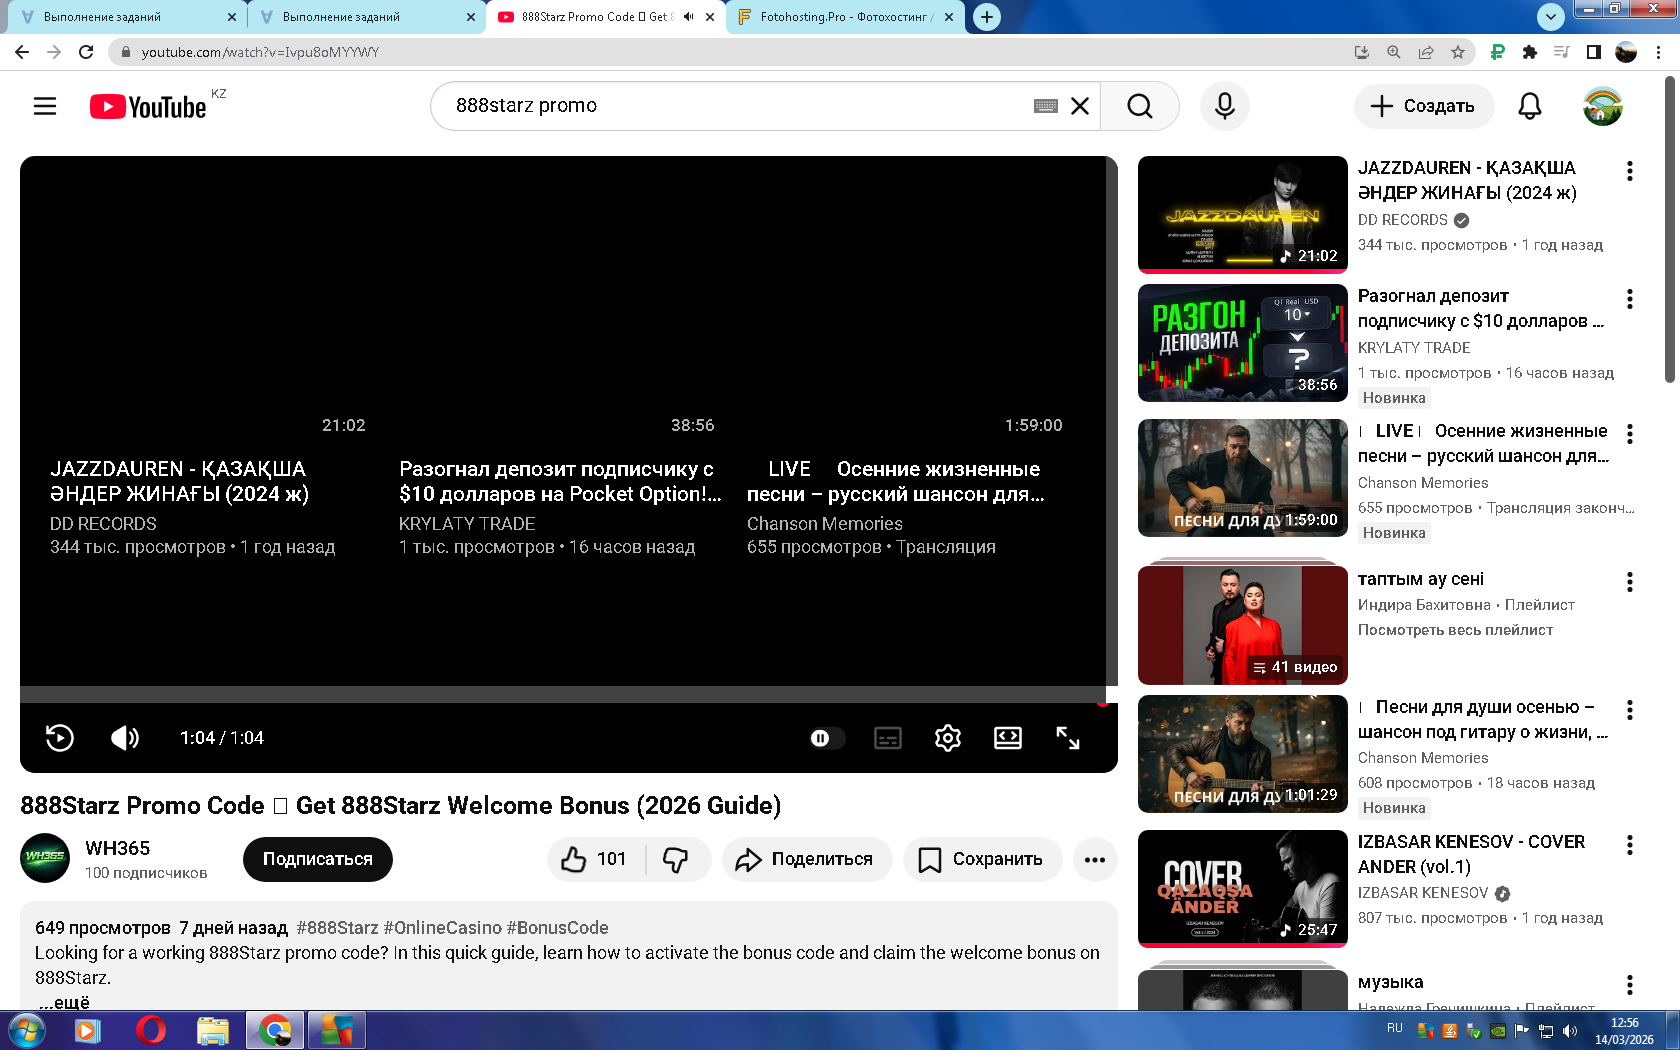The image size is (1680, 1050).
Task: Click the replay video button
Action: pos(60,738)
